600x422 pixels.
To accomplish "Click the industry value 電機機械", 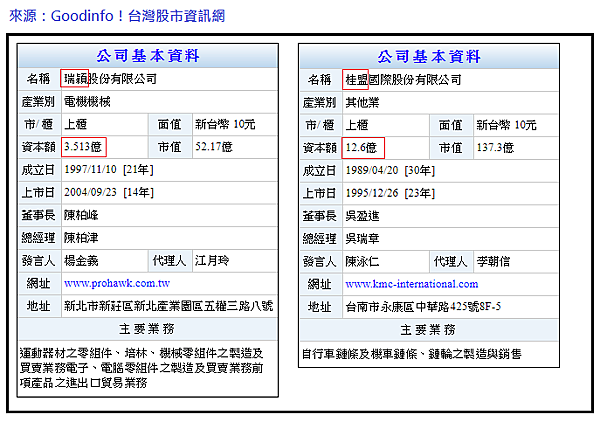I will (87, 102).
